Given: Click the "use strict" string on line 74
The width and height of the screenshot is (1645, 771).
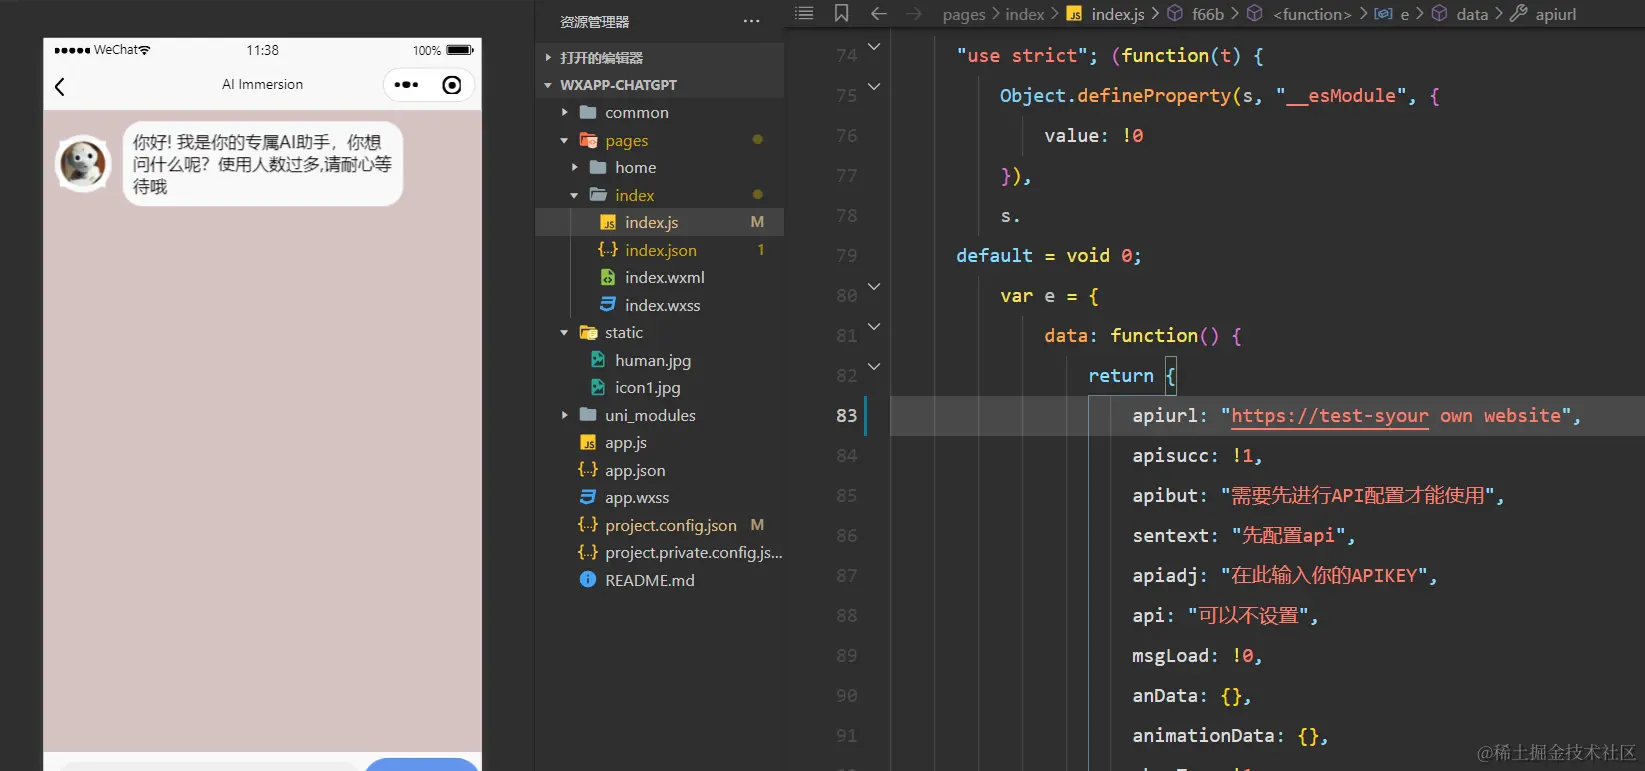Looking at the screenshot, I should point(1021,55).
